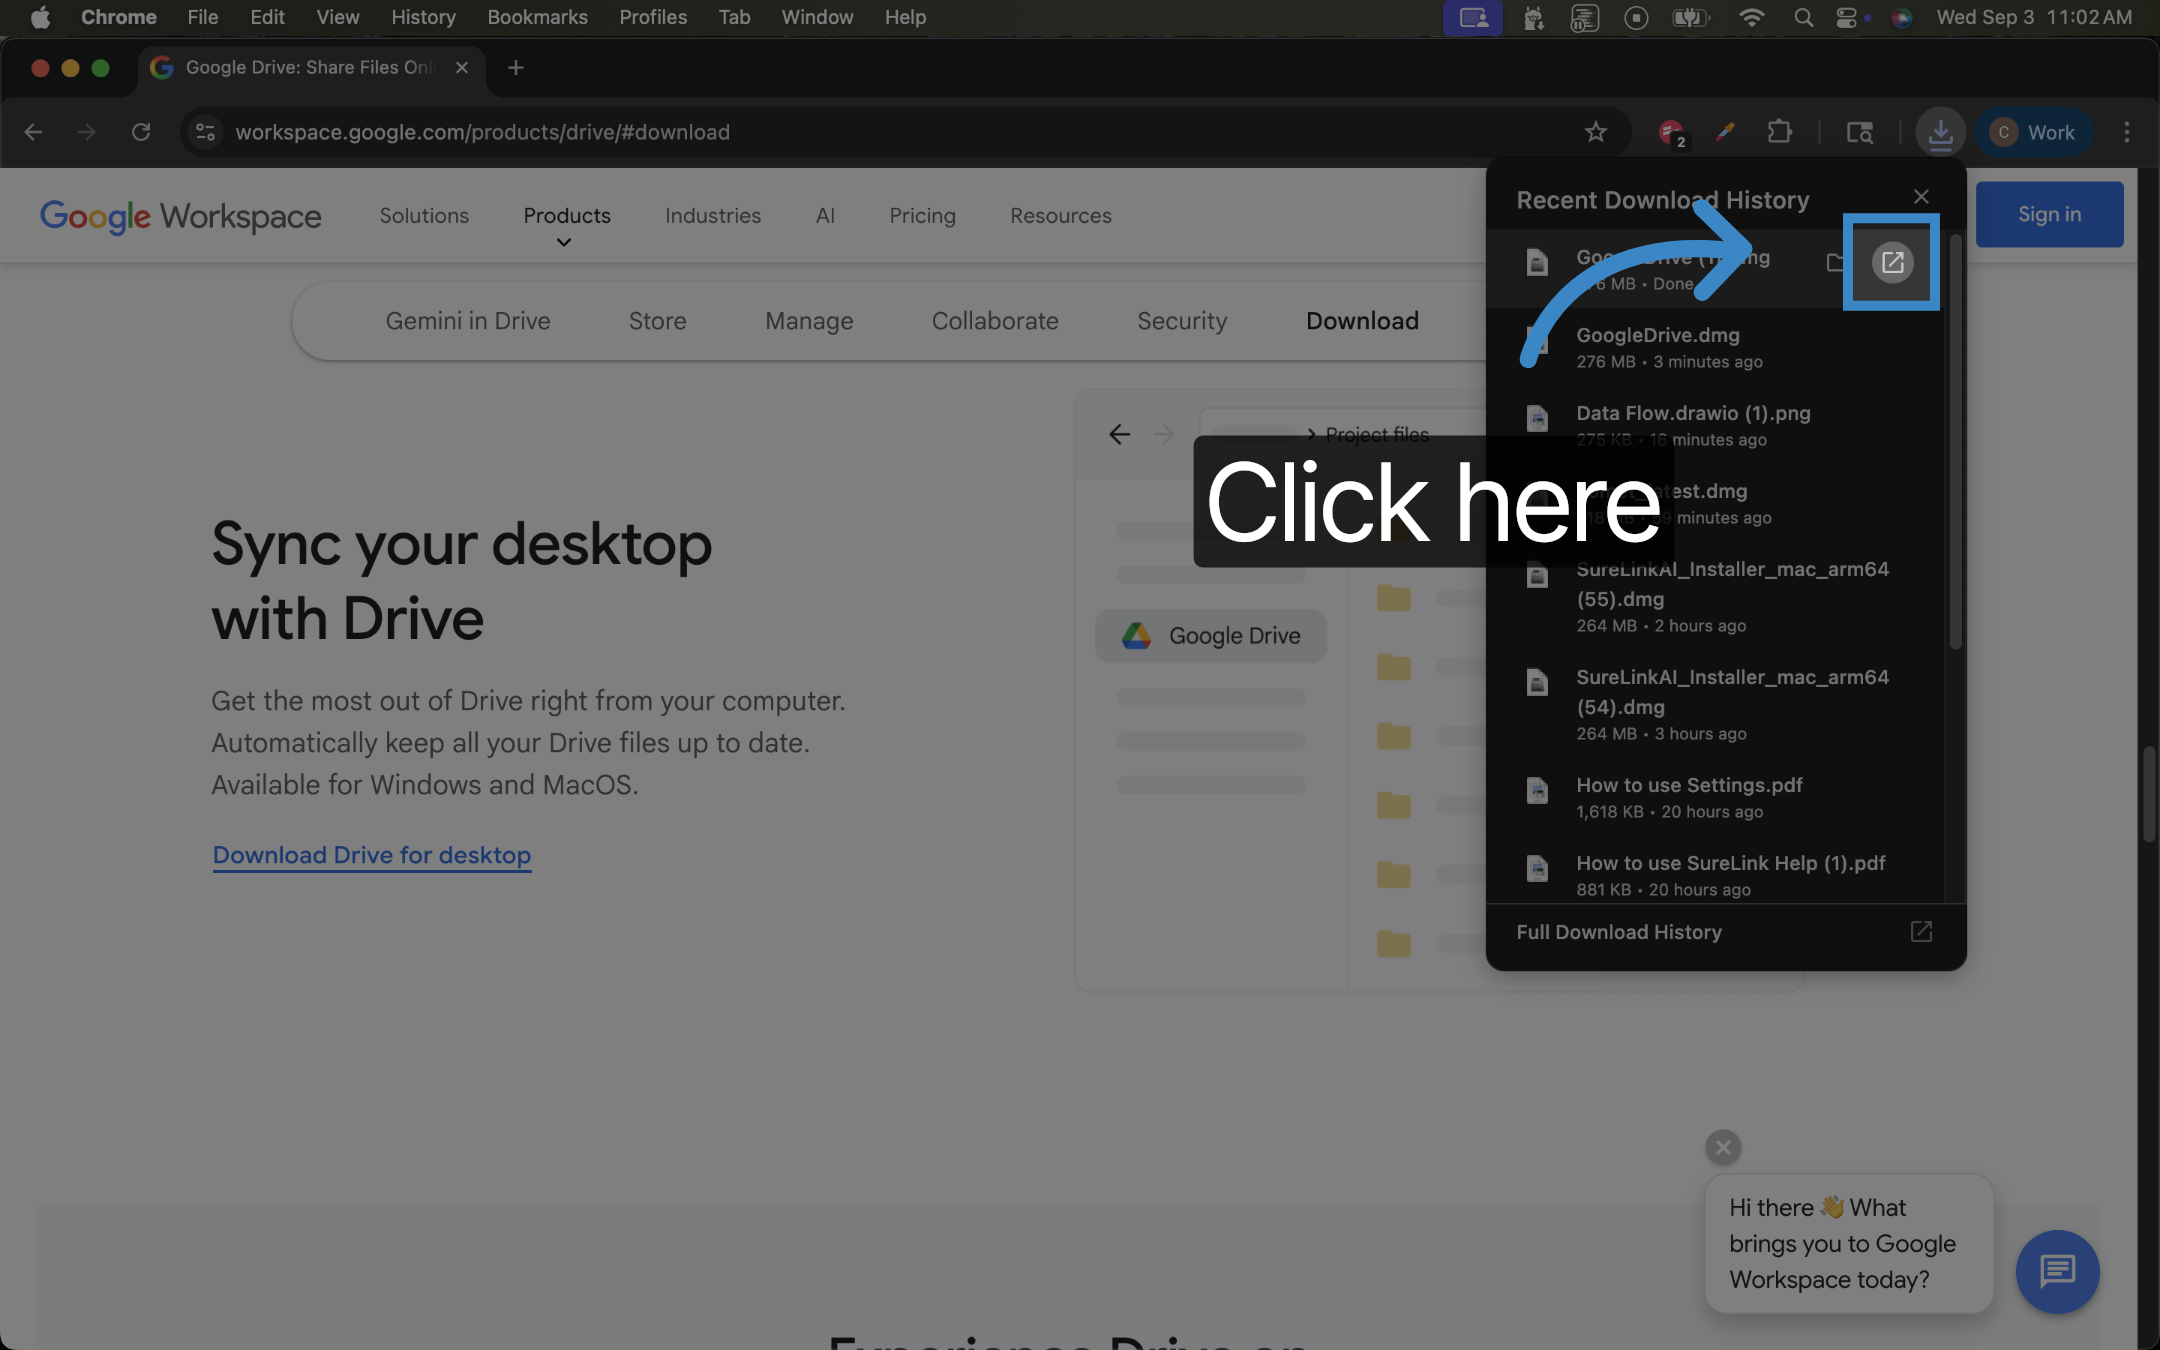Open Chrome three-dot menu
2160x1350 pixels.
pos(2126,132)
